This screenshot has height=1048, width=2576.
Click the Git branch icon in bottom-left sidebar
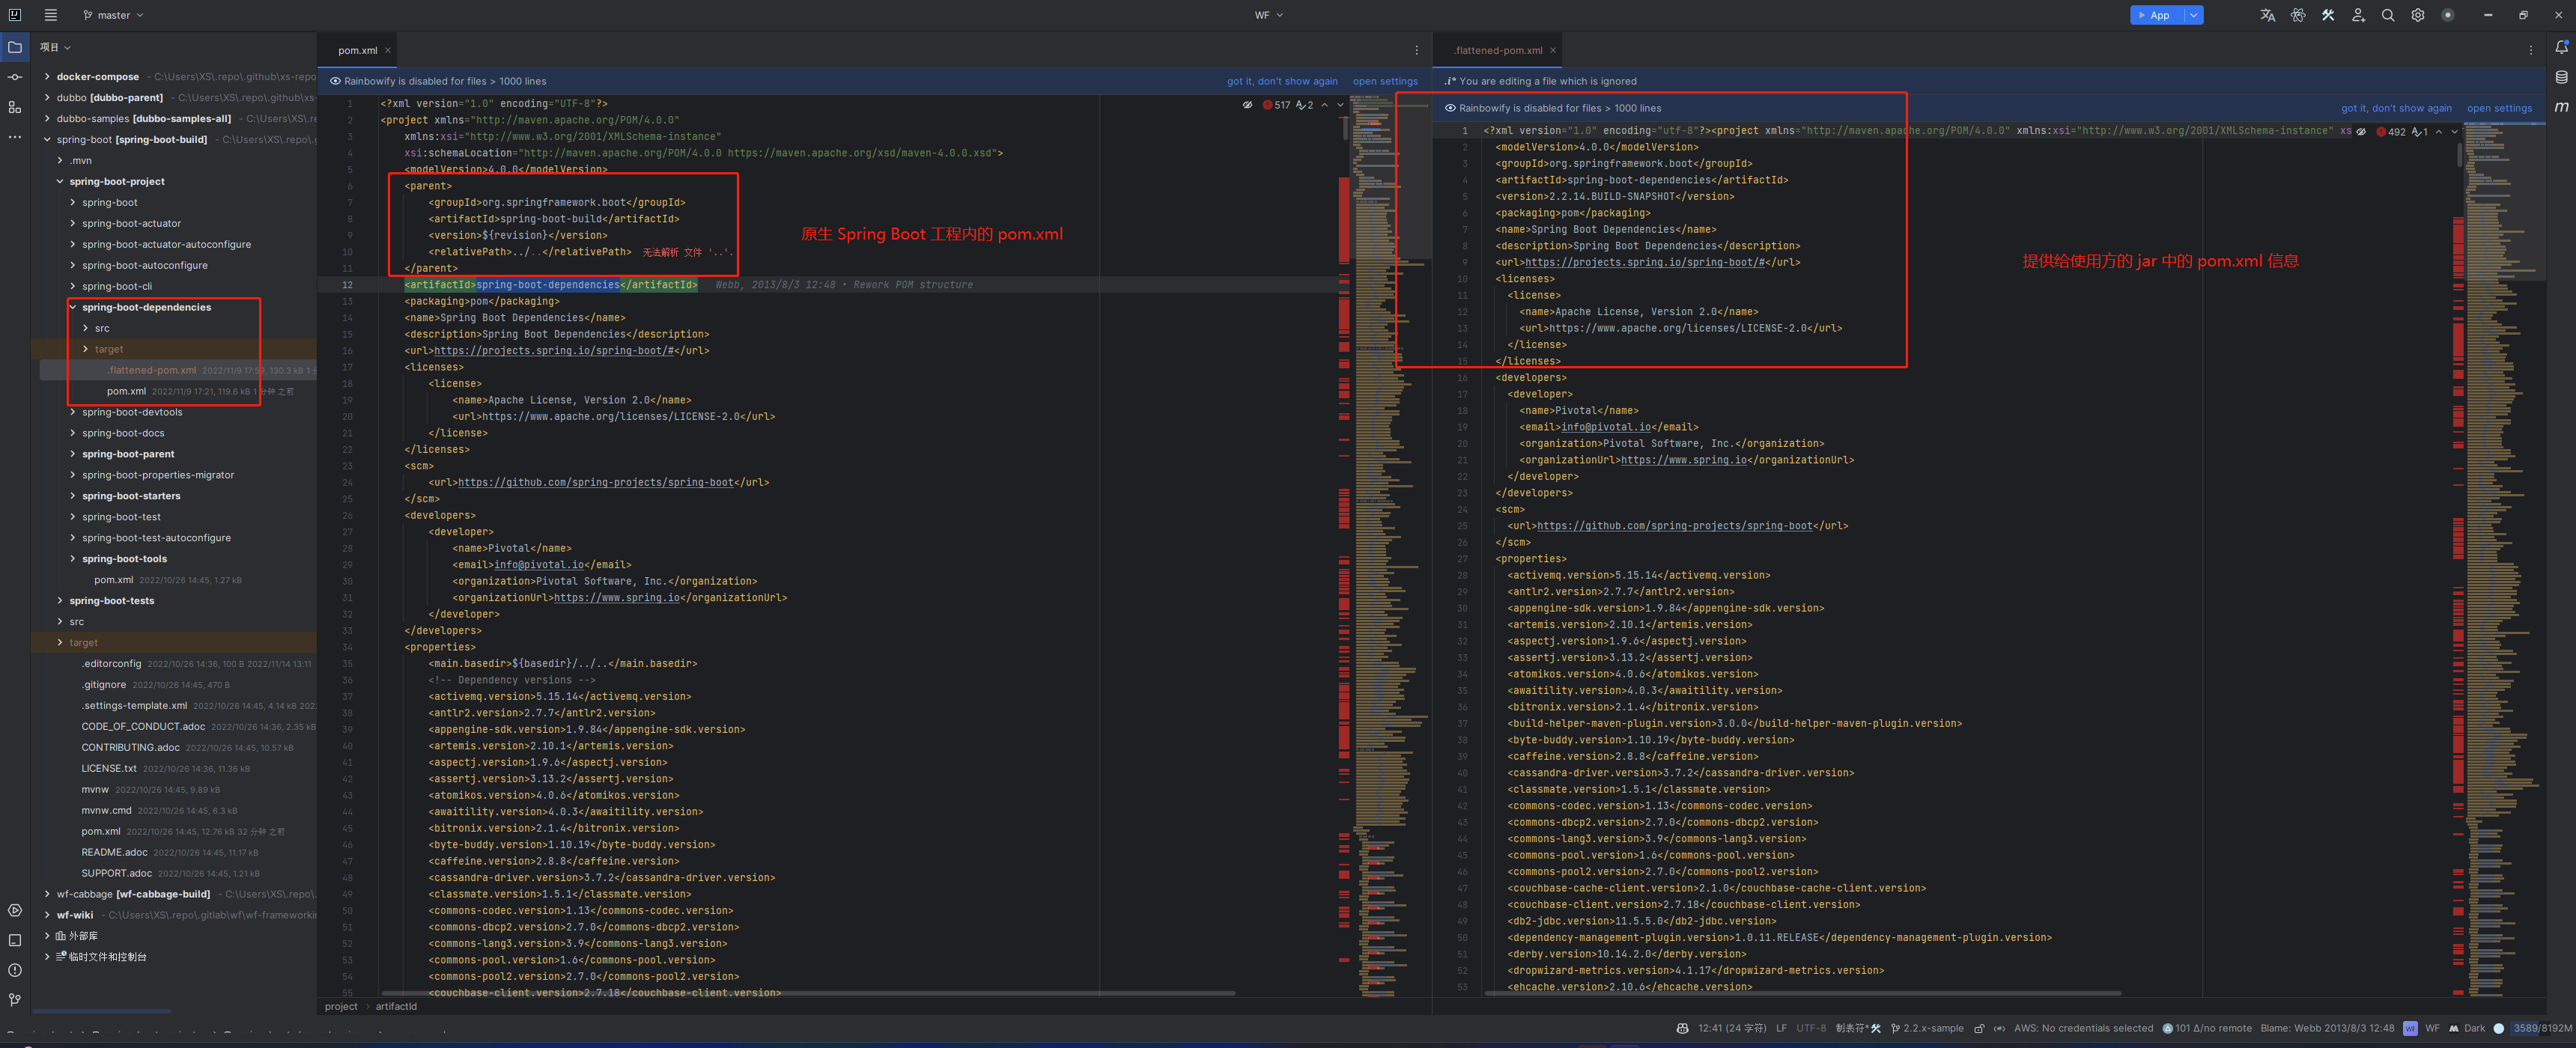(x=15, y=999)
